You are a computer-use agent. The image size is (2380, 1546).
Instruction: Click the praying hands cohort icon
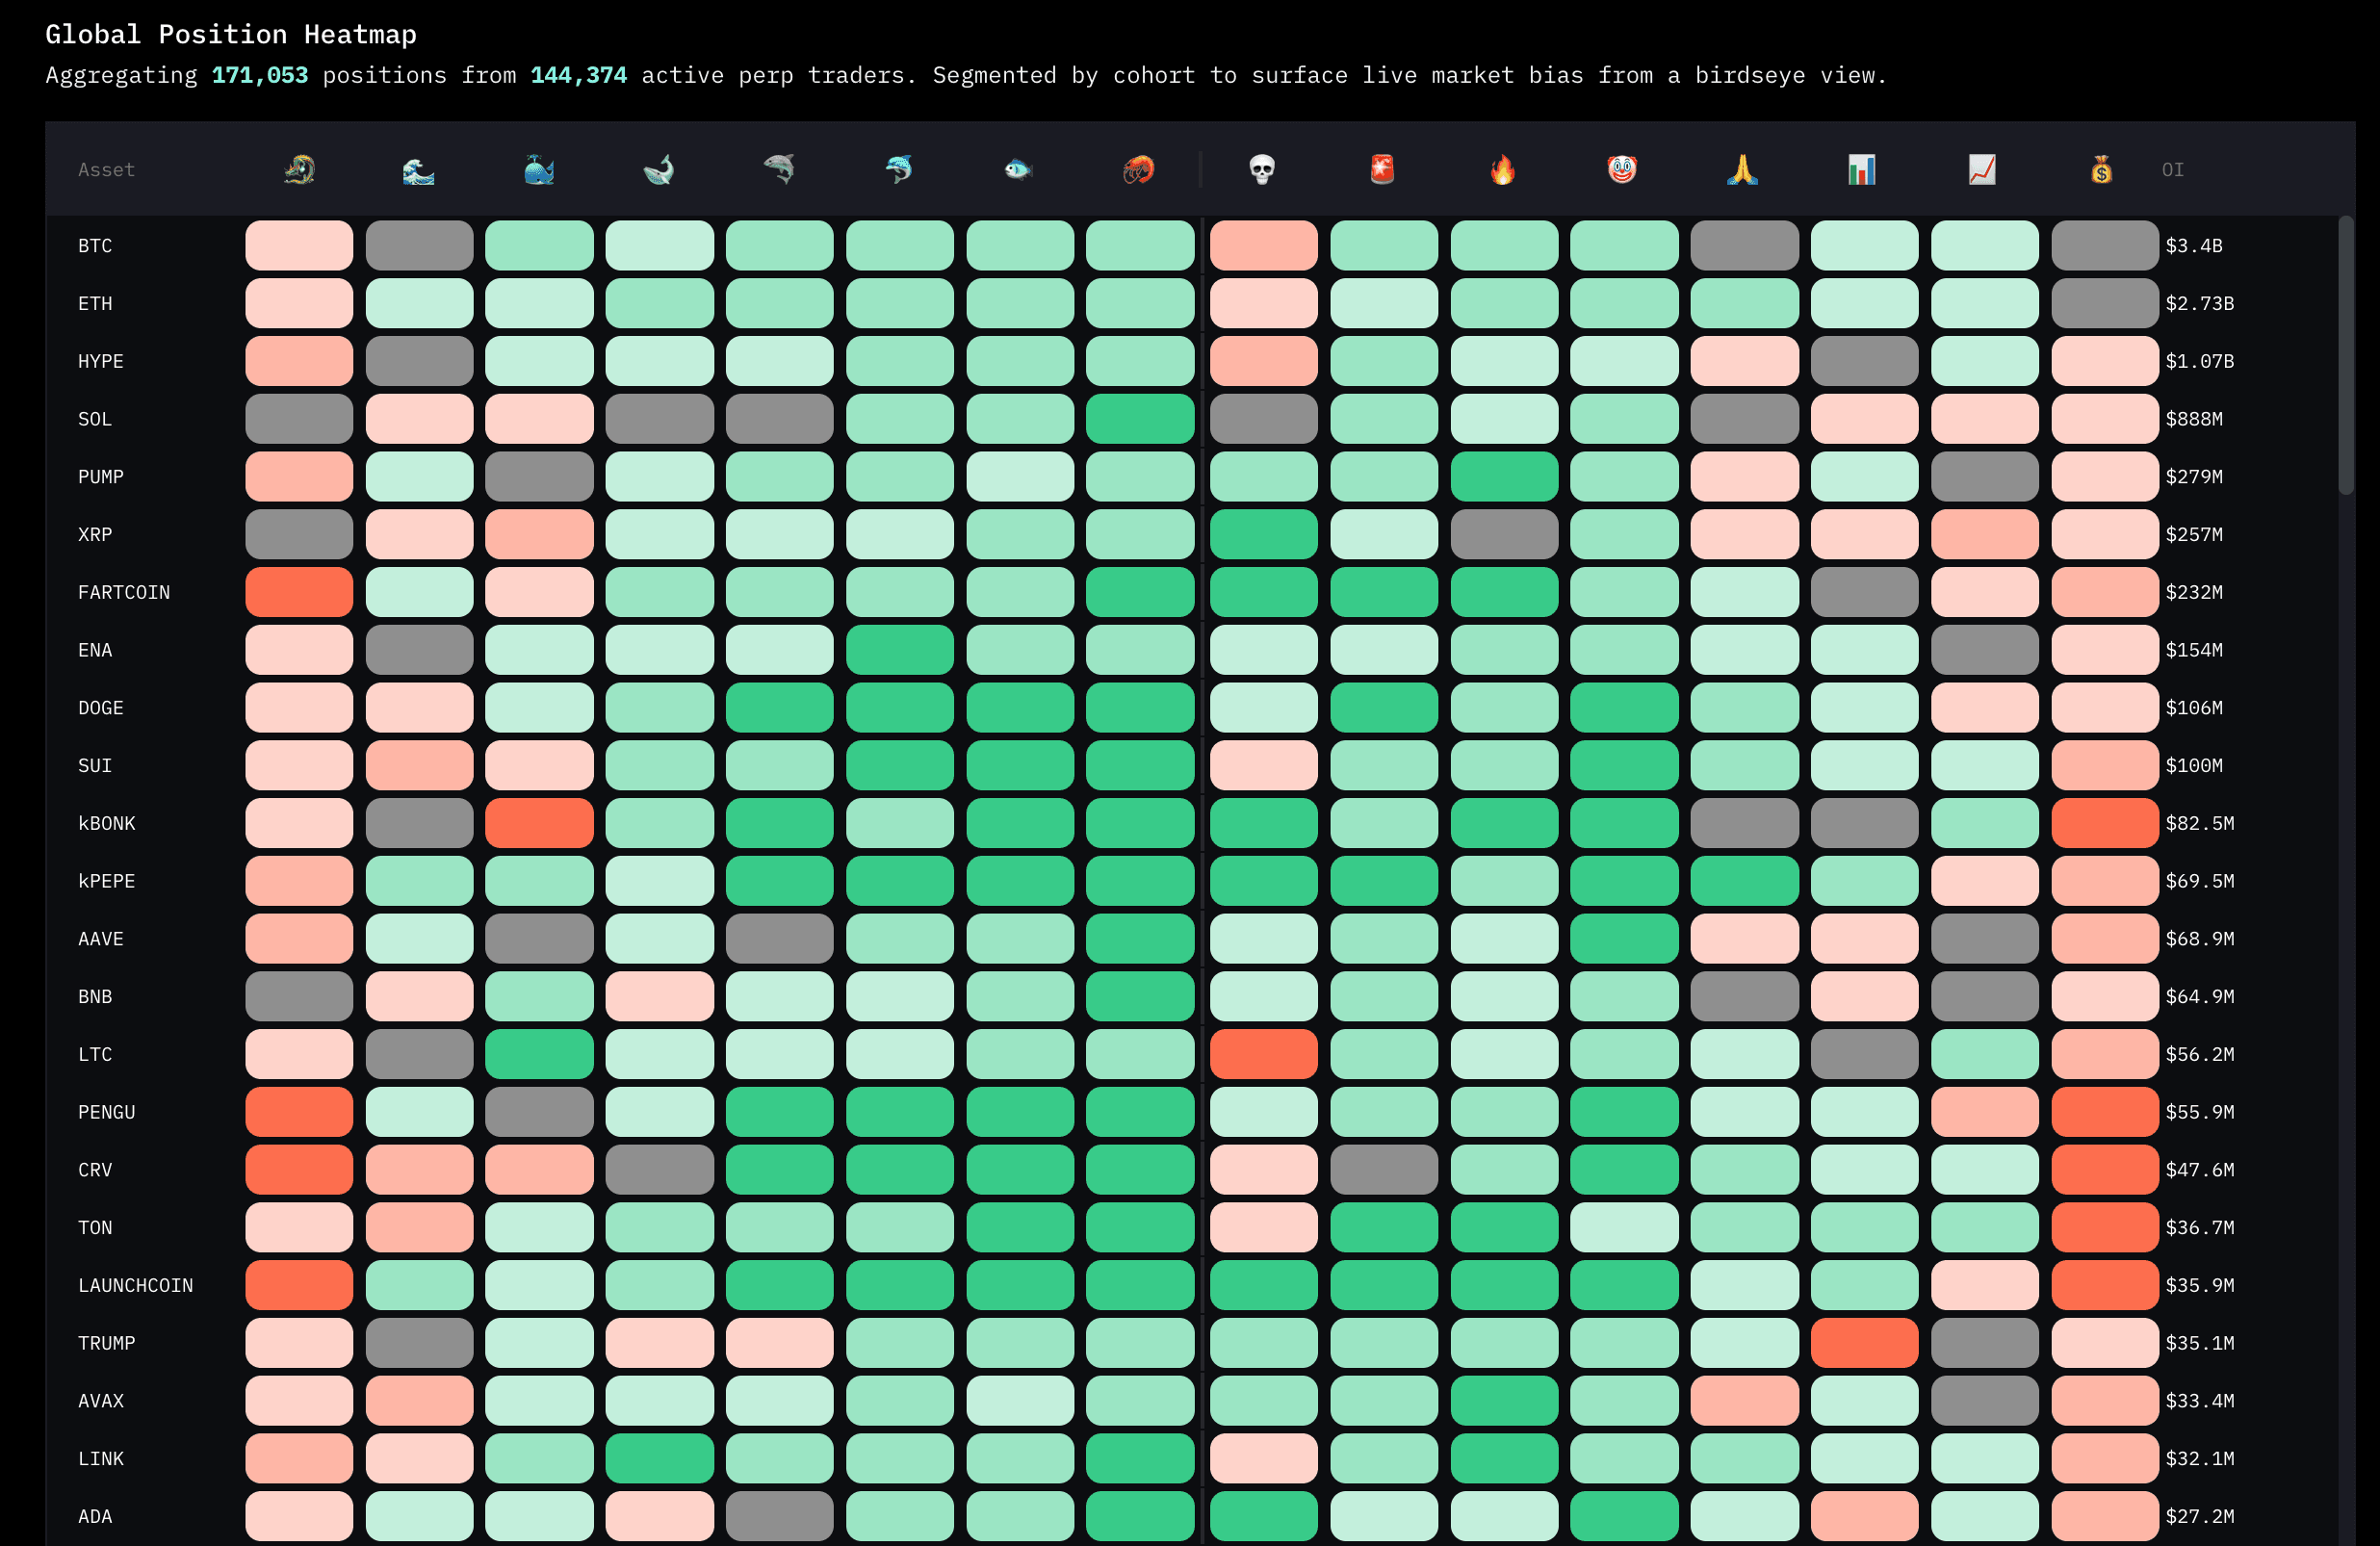[1743, 170]
